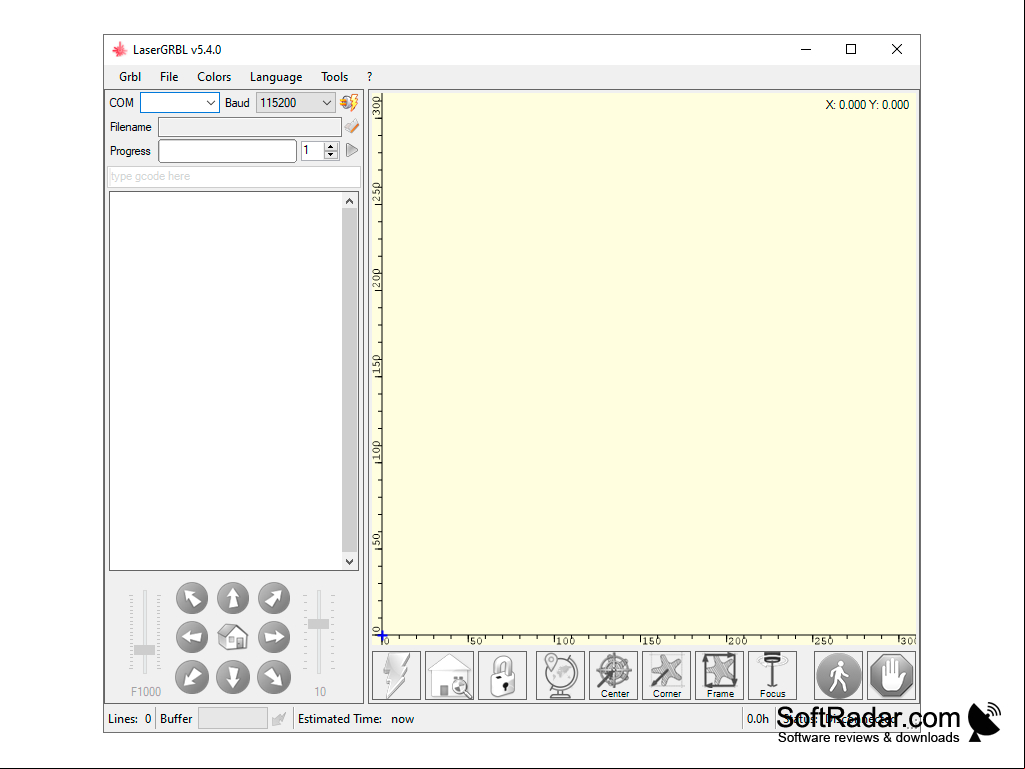Screen dimensions: 1025x769
Task: Open the Grbl menu
Action: click(130, 77)
